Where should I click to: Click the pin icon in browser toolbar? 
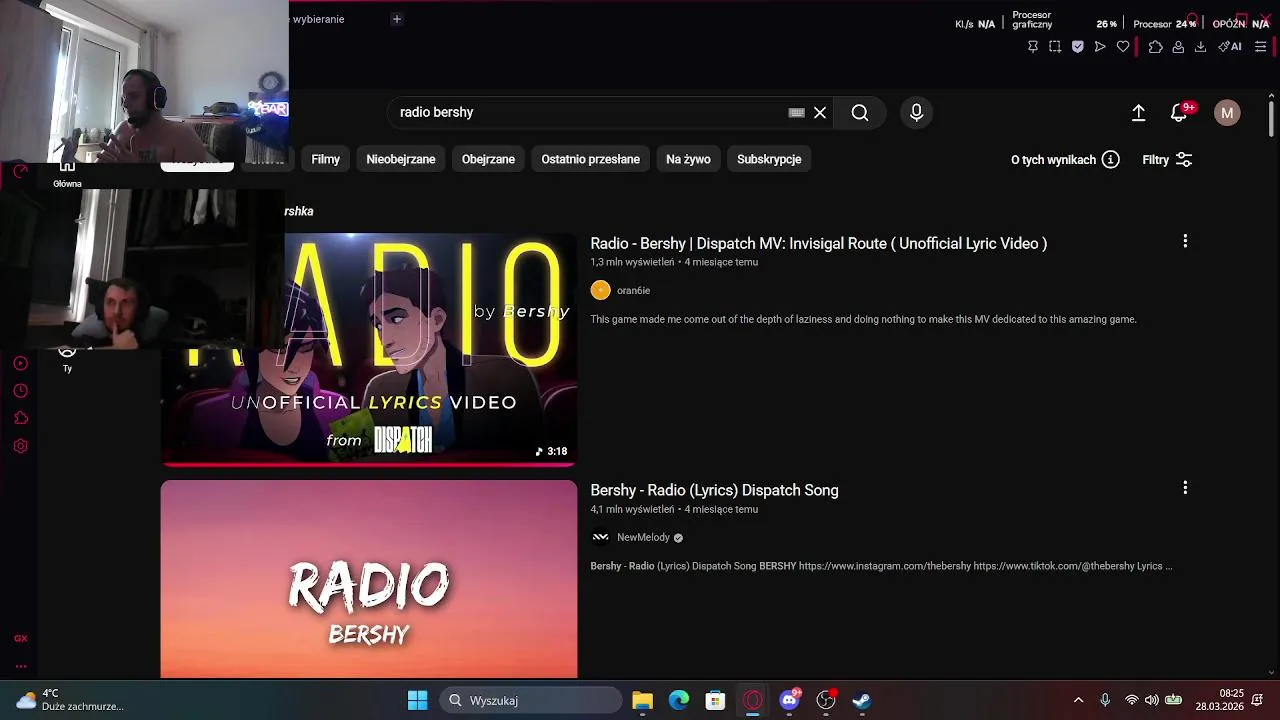tap(1033, 46)
